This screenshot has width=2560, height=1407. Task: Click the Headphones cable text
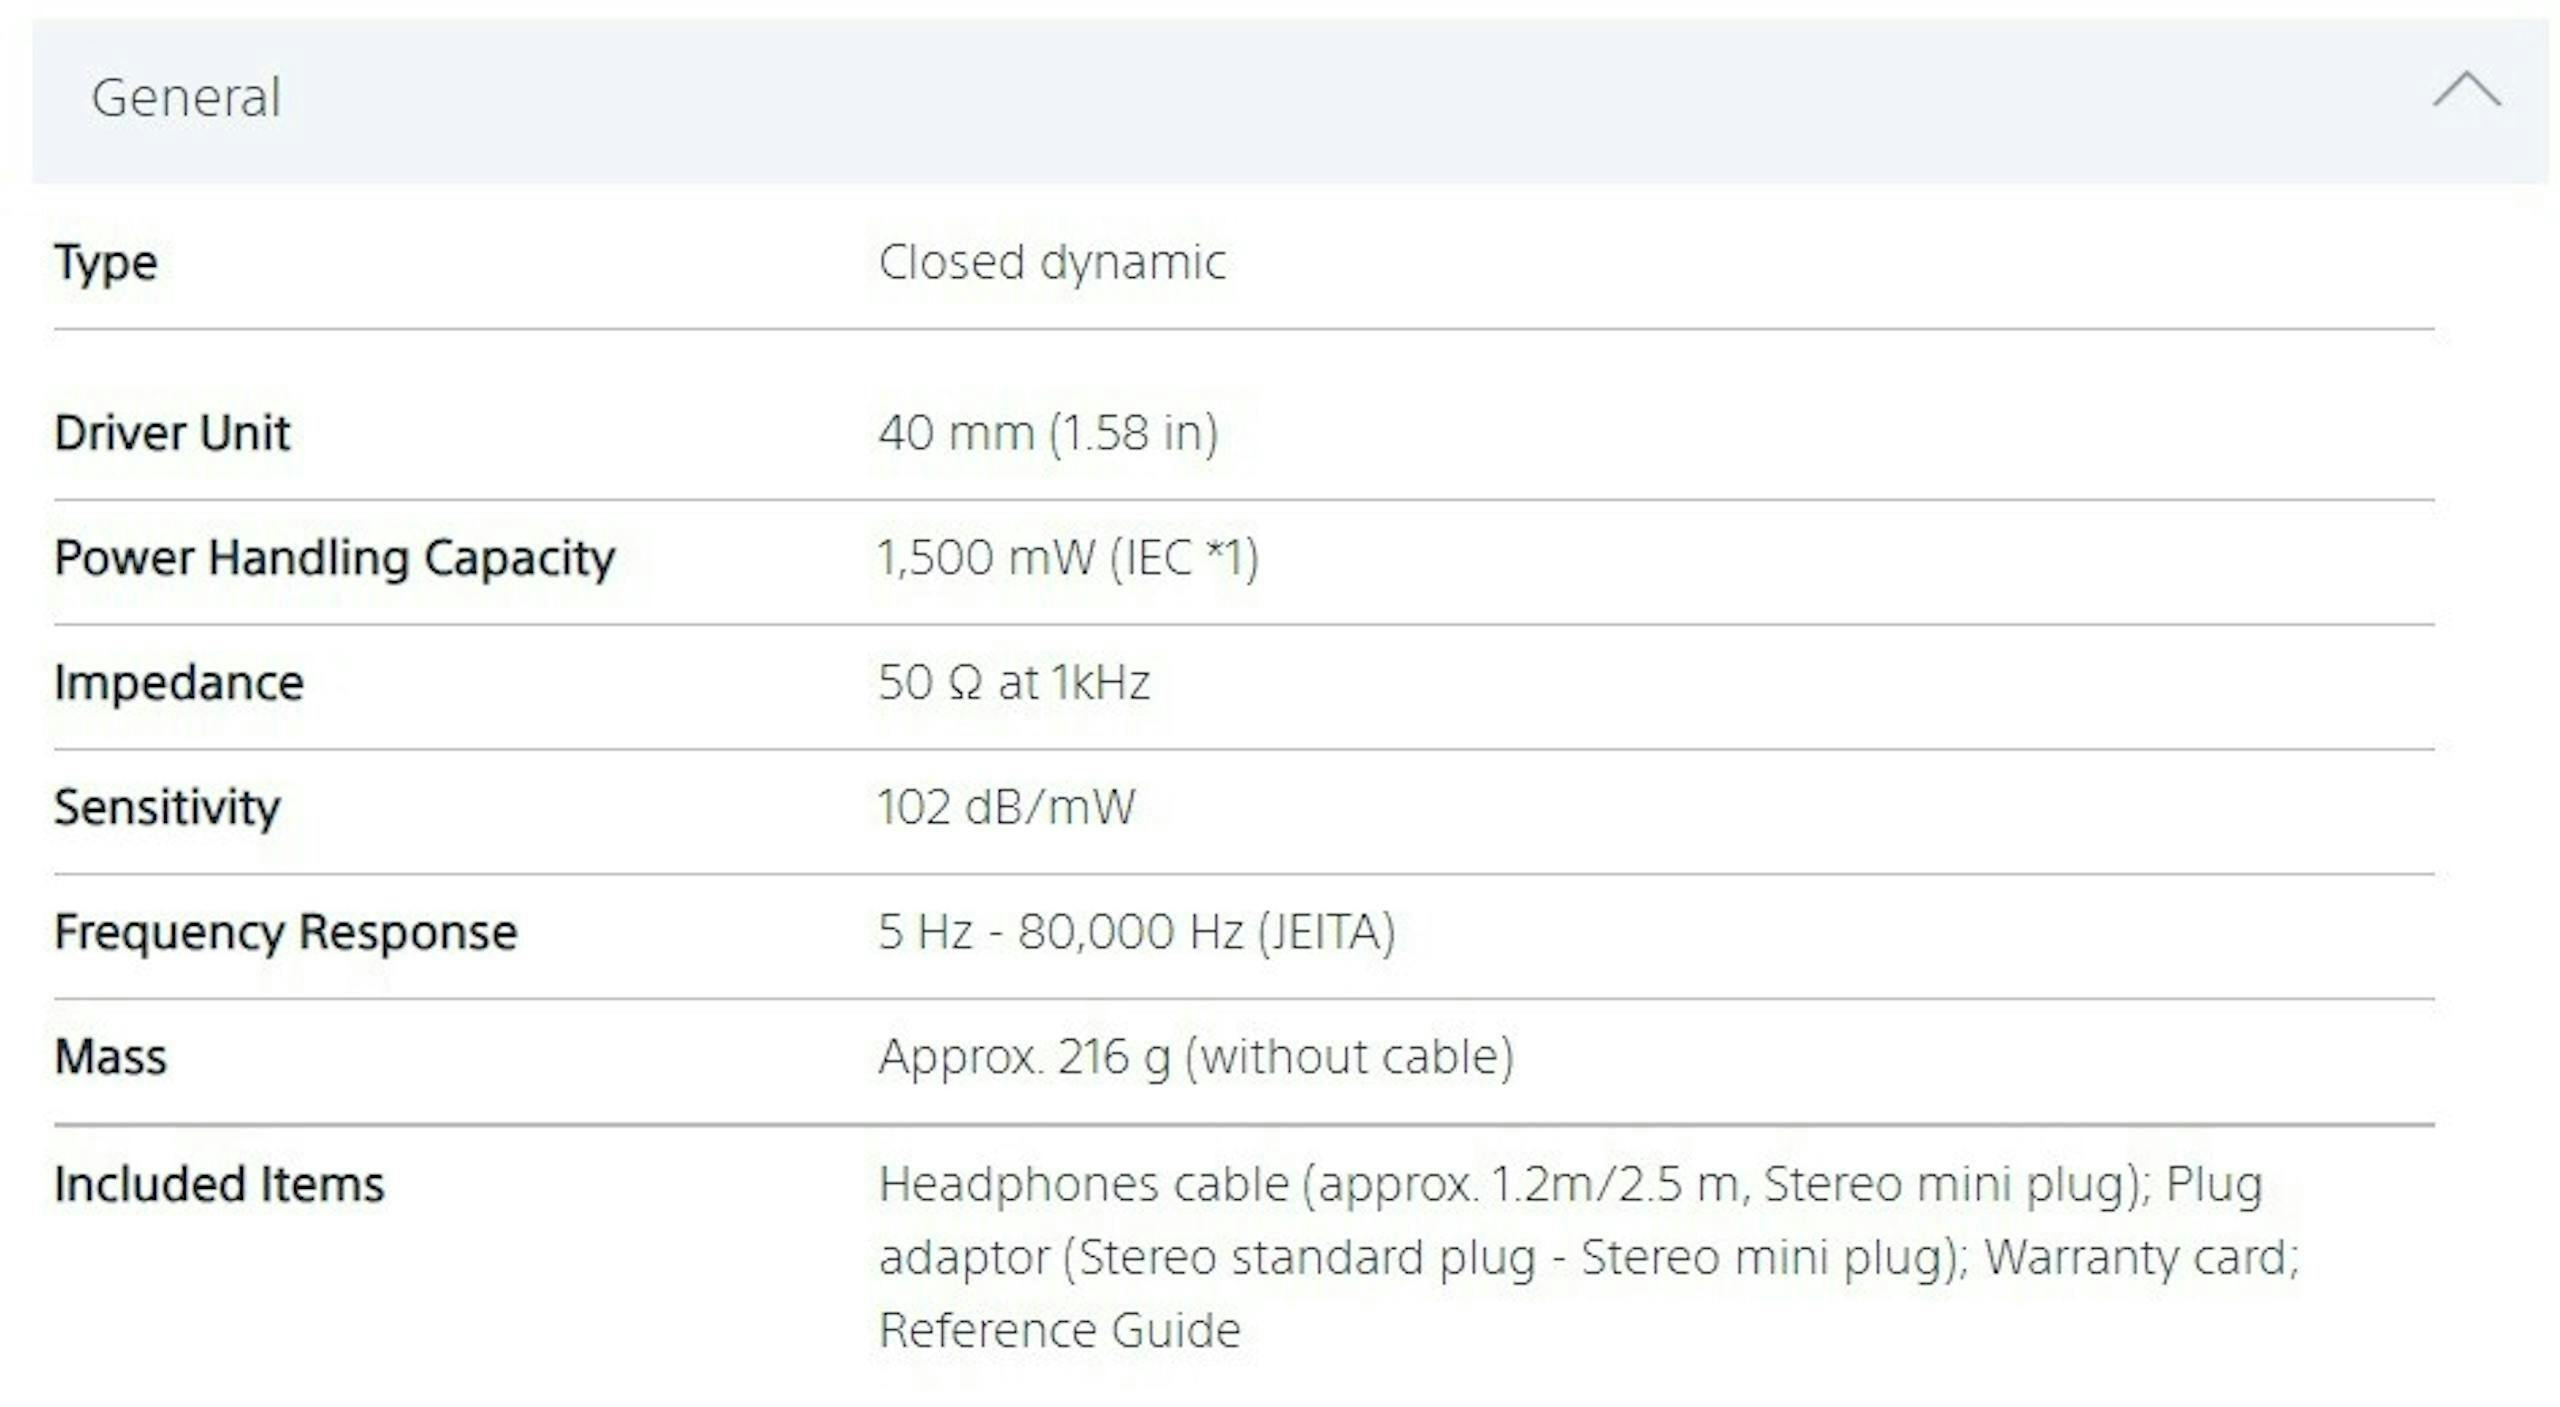click(1084, 1184)
